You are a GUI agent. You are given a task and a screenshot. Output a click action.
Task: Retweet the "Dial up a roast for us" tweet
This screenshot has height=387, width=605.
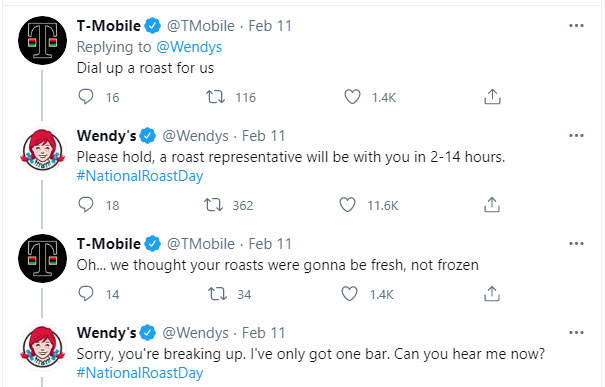(215, 97)
